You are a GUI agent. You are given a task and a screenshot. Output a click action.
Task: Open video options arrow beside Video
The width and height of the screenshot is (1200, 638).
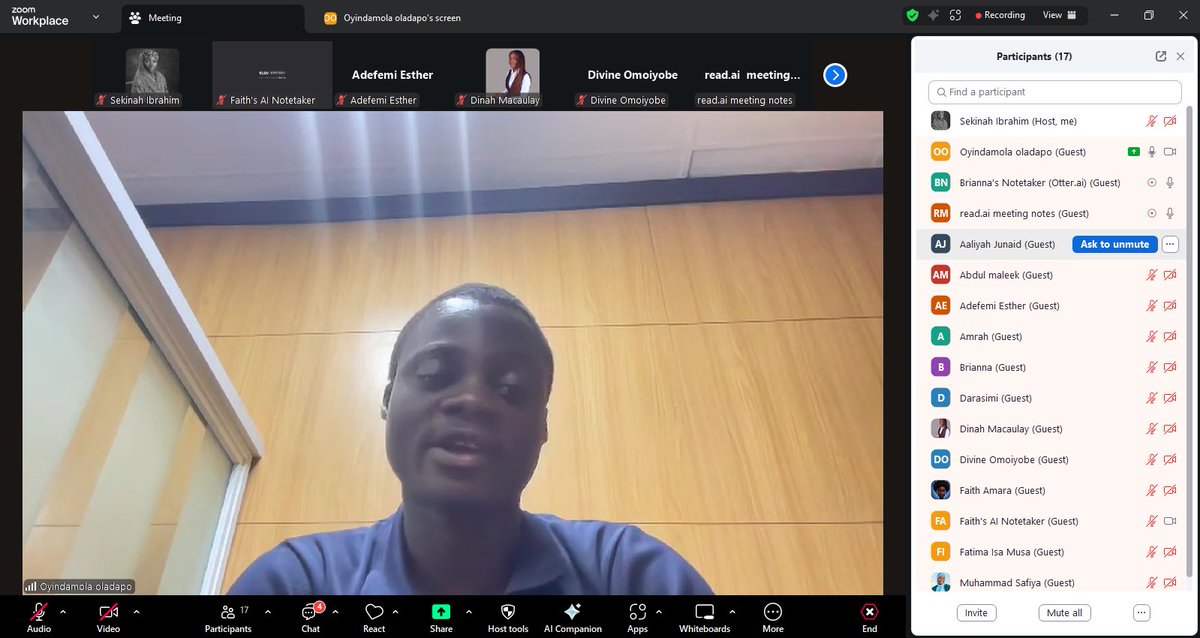click(136, 611)
